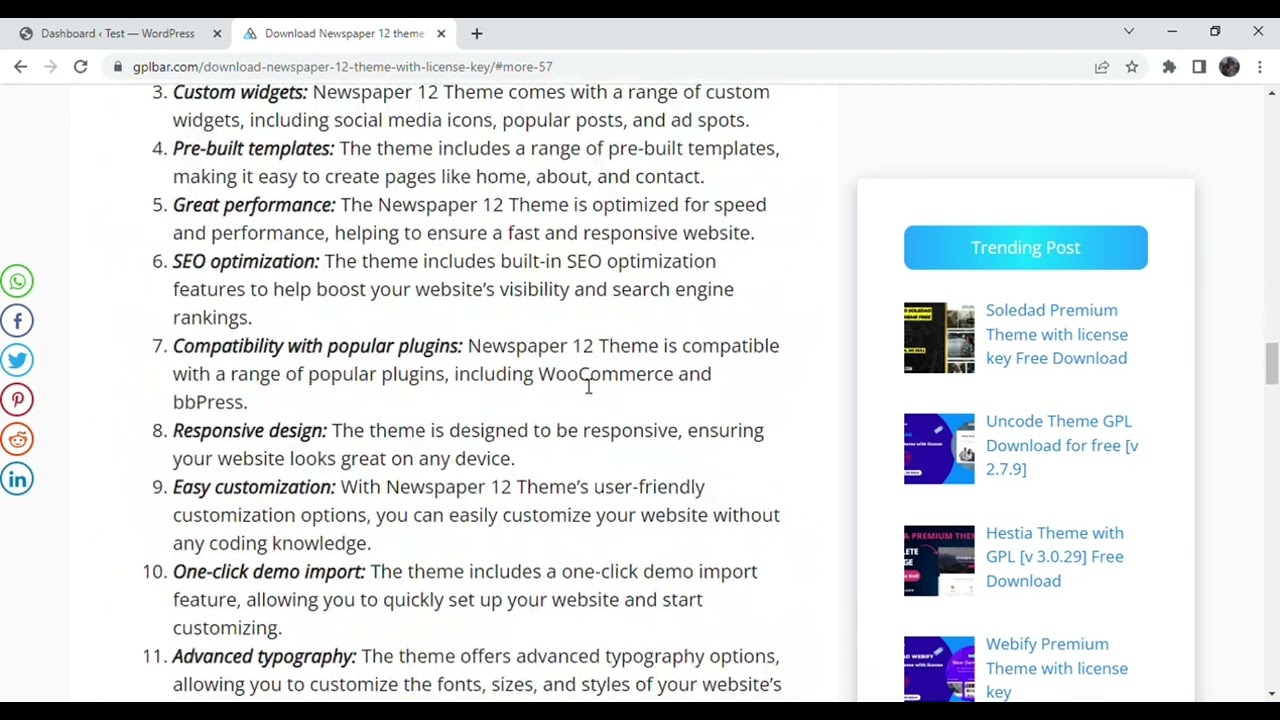Screen dimensions: 1280x720
Task: Click the 'Pre-built templates:' heading text
Action: (x=253, y=148)
